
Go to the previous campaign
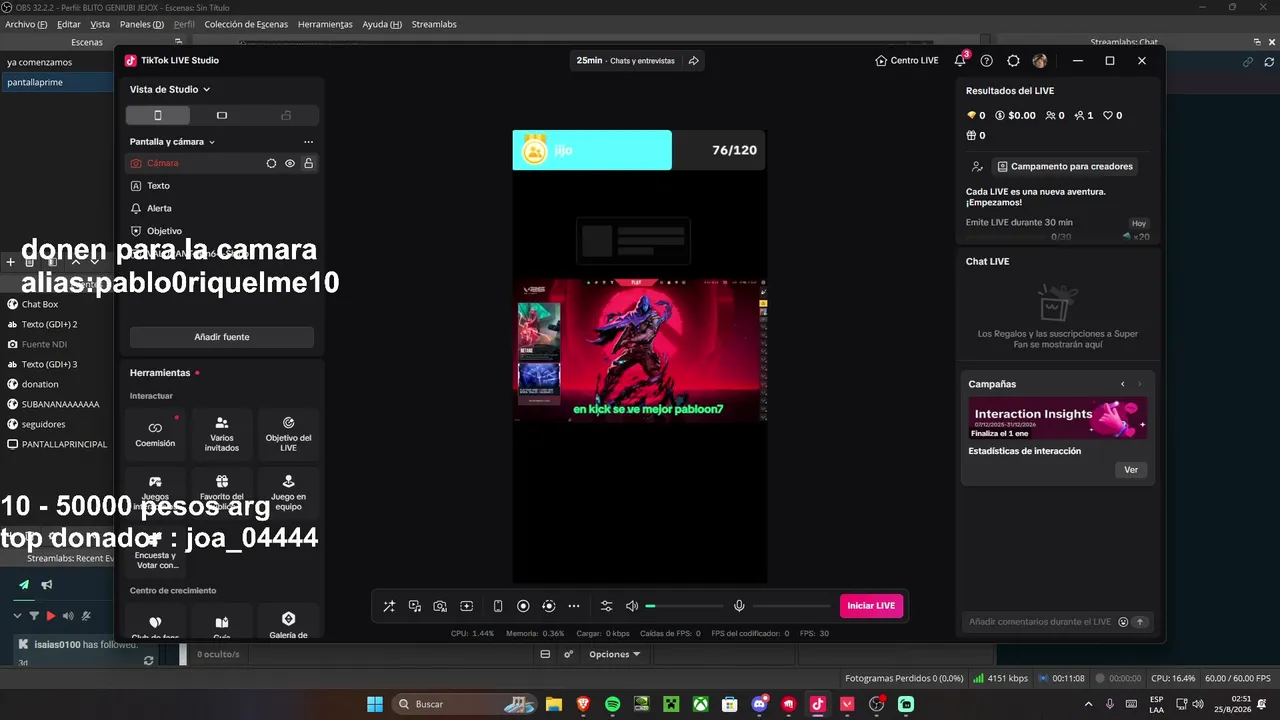click(x=1123, y=384)
